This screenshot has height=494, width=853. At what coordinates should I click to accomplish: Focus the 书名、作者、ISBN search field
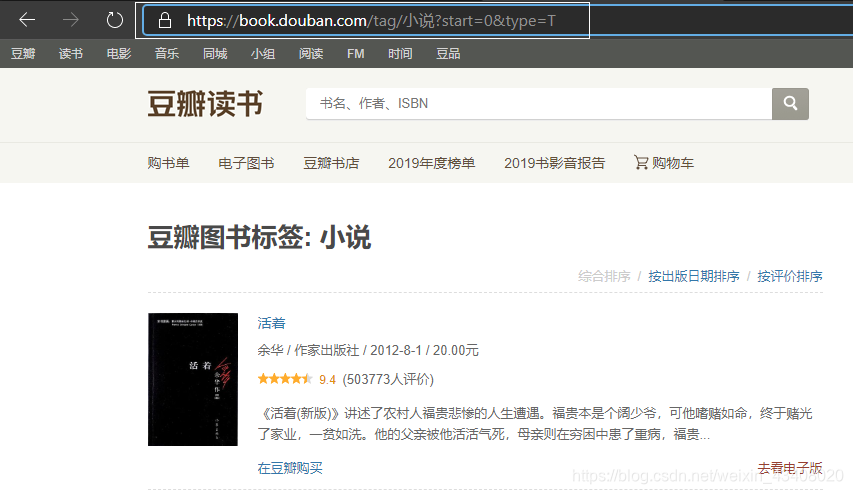539,103
